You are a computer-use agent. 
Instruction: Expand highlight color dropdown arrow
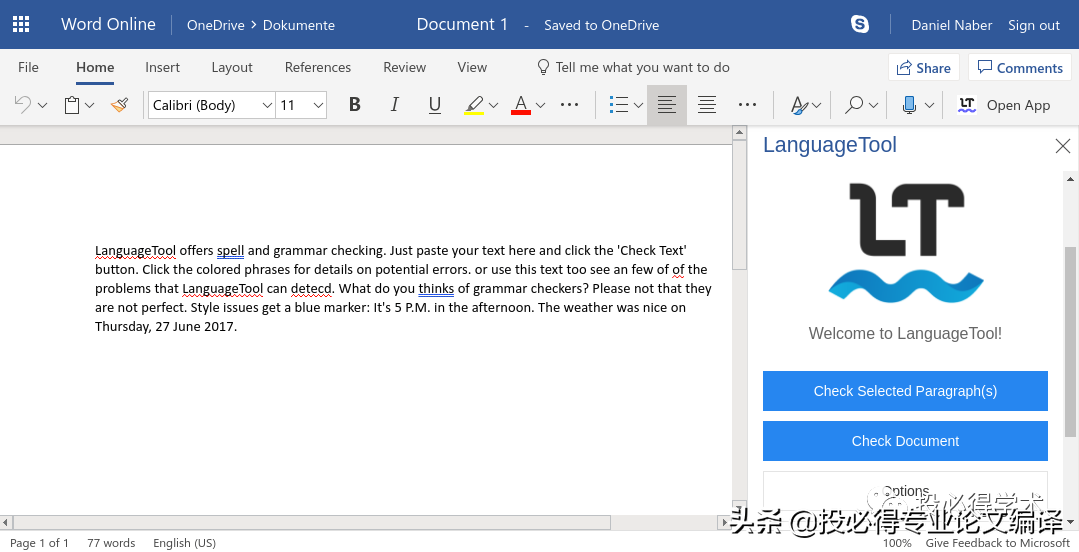coord(493,105)
